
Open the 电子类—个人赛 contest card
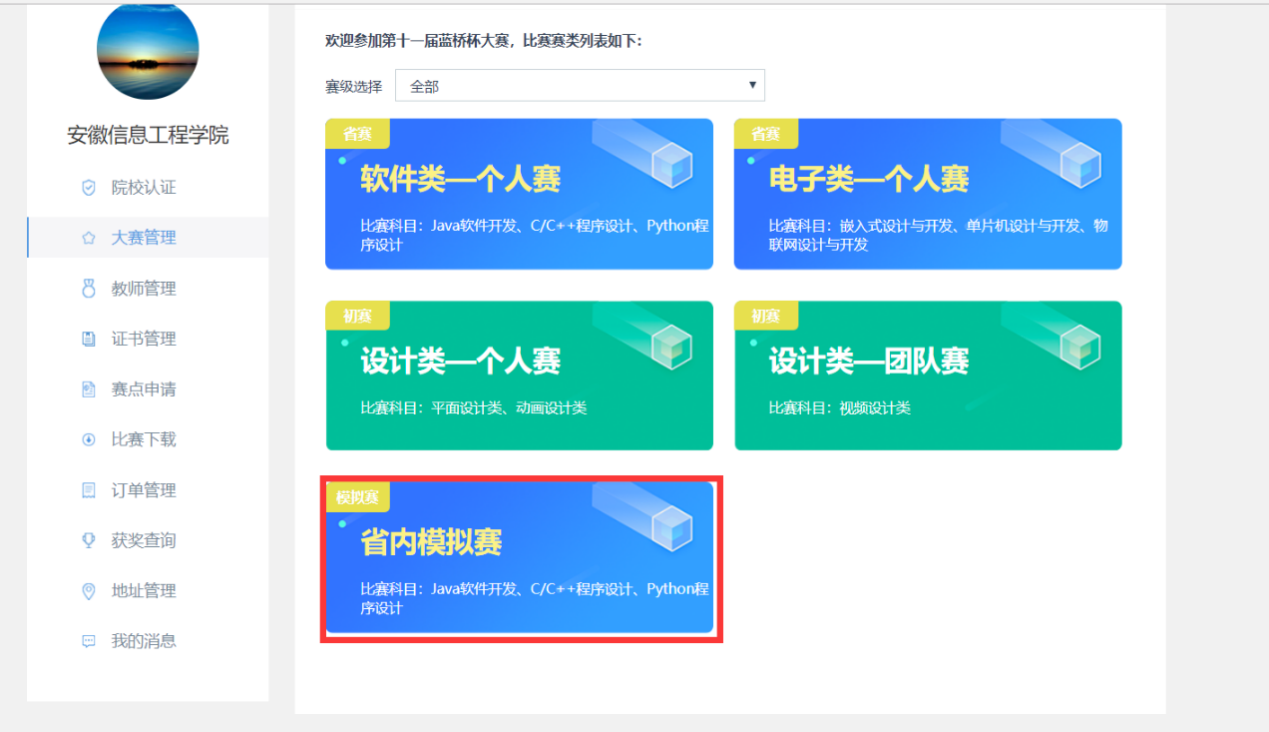[928, 194]
